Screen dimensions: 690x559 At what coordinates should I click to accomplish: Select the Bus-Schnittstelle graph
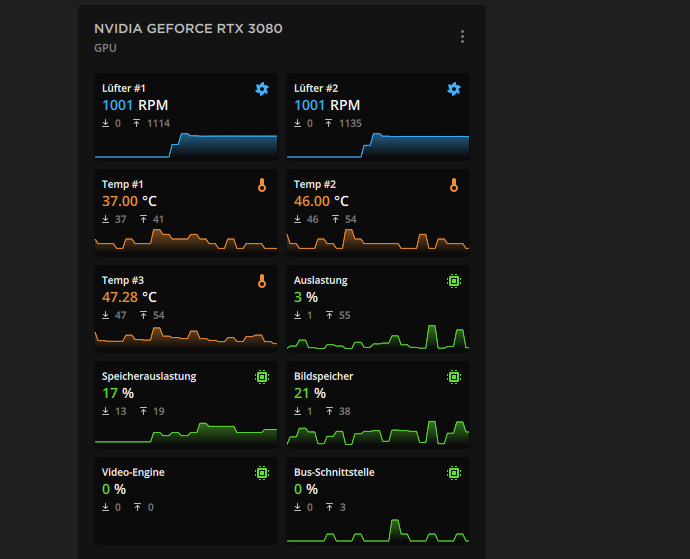click(x=378, y=530)
